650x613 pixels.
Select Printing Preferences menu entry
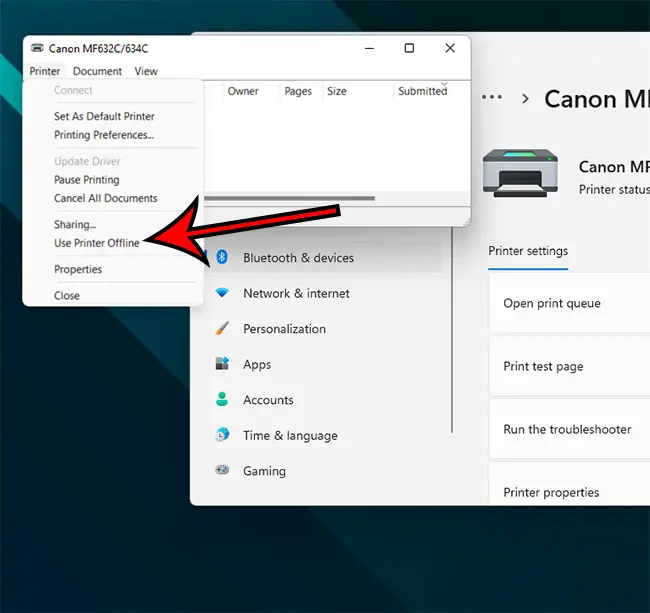point(103,135)
